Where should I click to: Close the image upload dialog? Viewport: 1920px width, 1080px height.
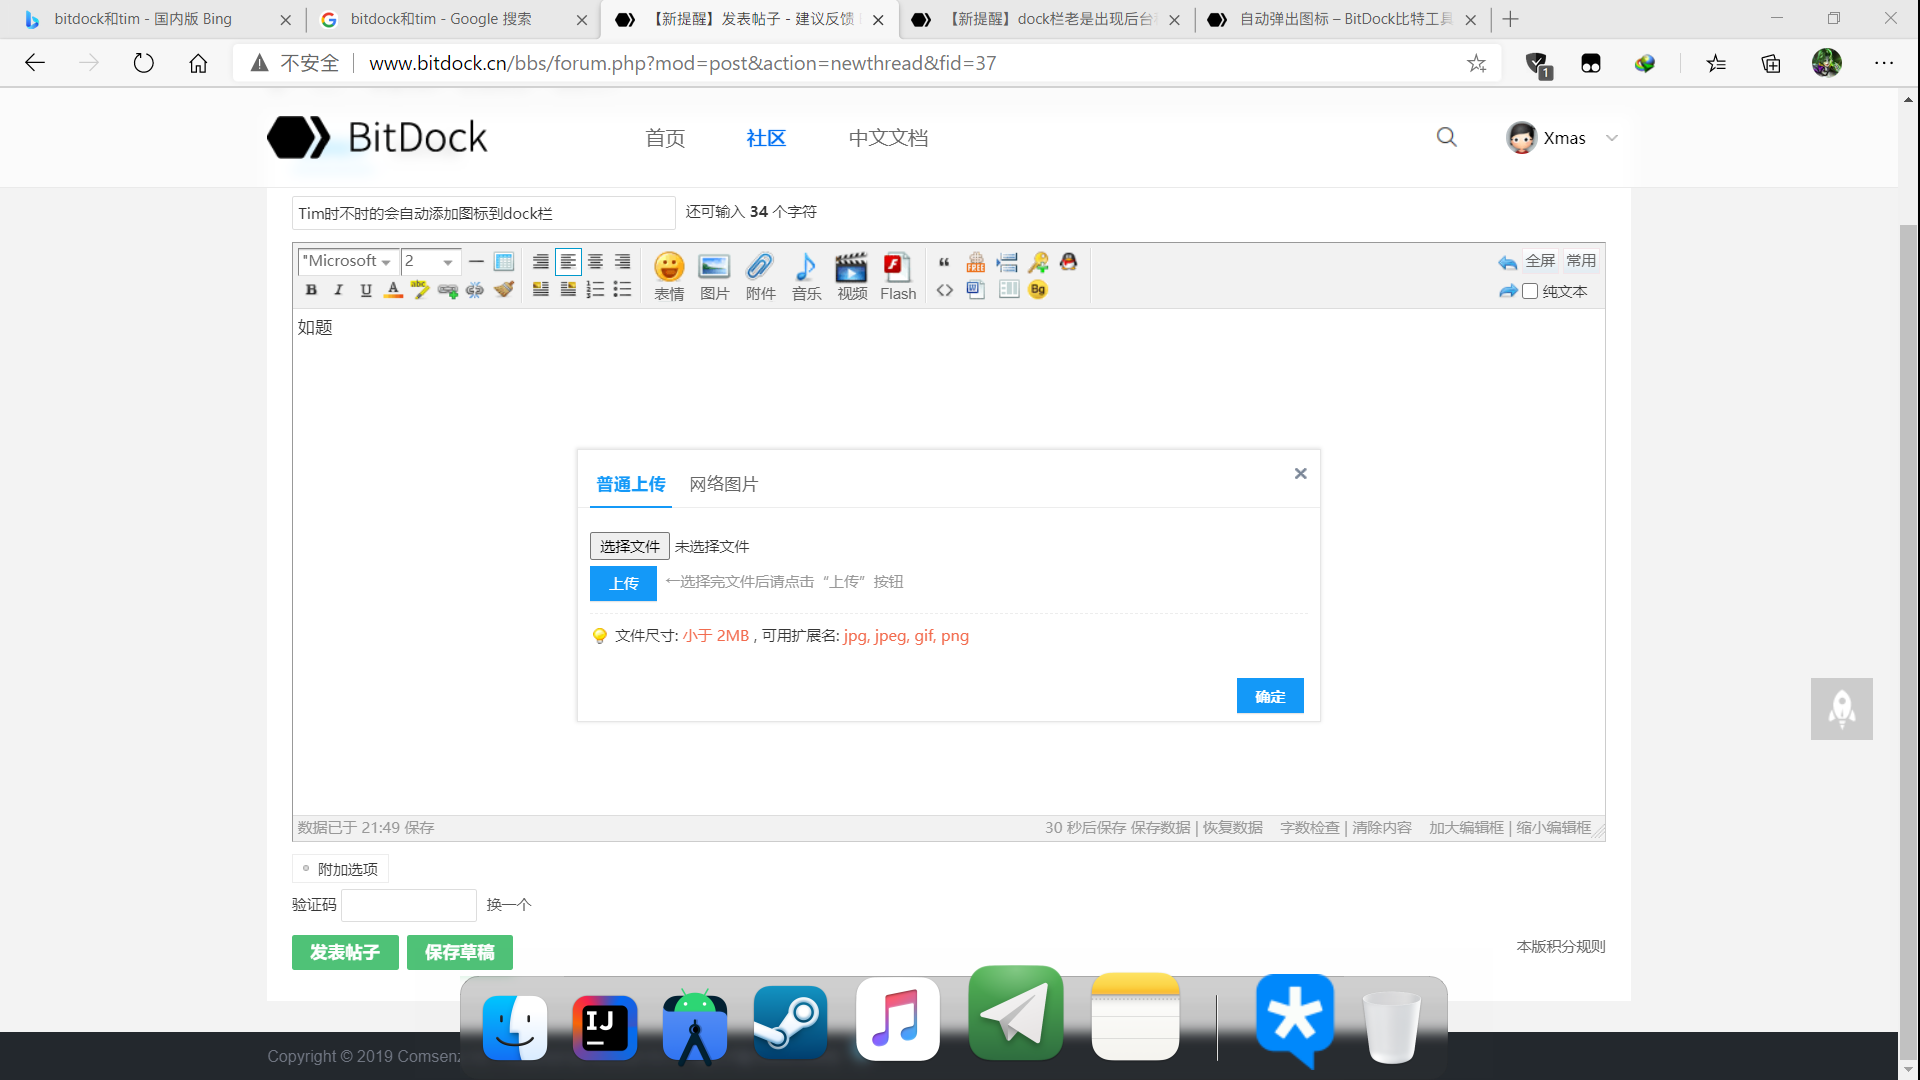(x=1300, y=473)
